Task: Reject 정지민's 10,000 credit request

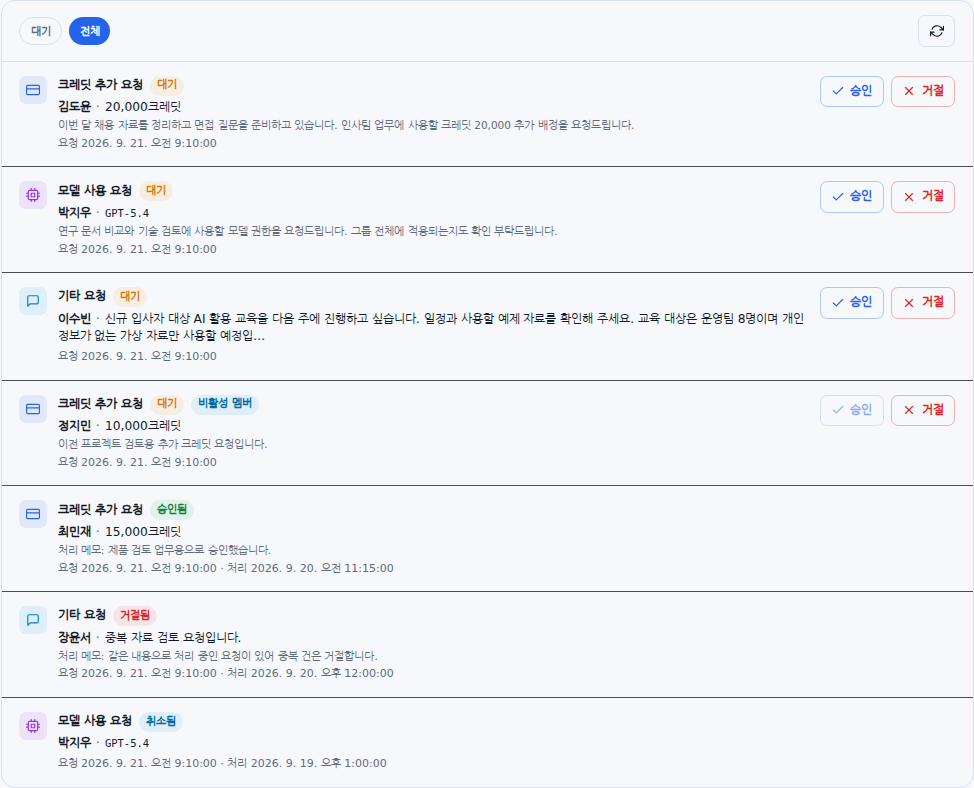Action: [922, 410]
